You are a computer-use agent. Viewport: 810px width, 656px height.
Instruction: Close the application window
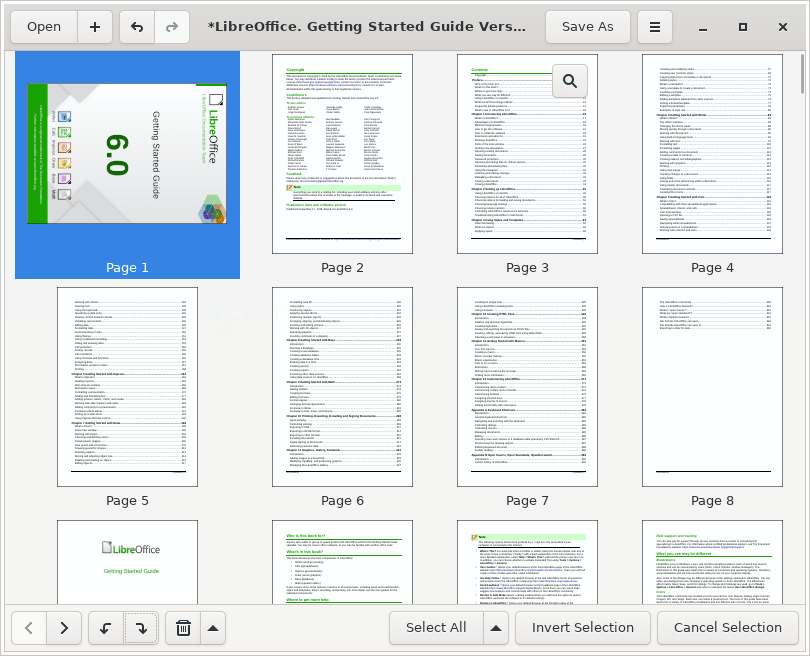coord(783,27)
